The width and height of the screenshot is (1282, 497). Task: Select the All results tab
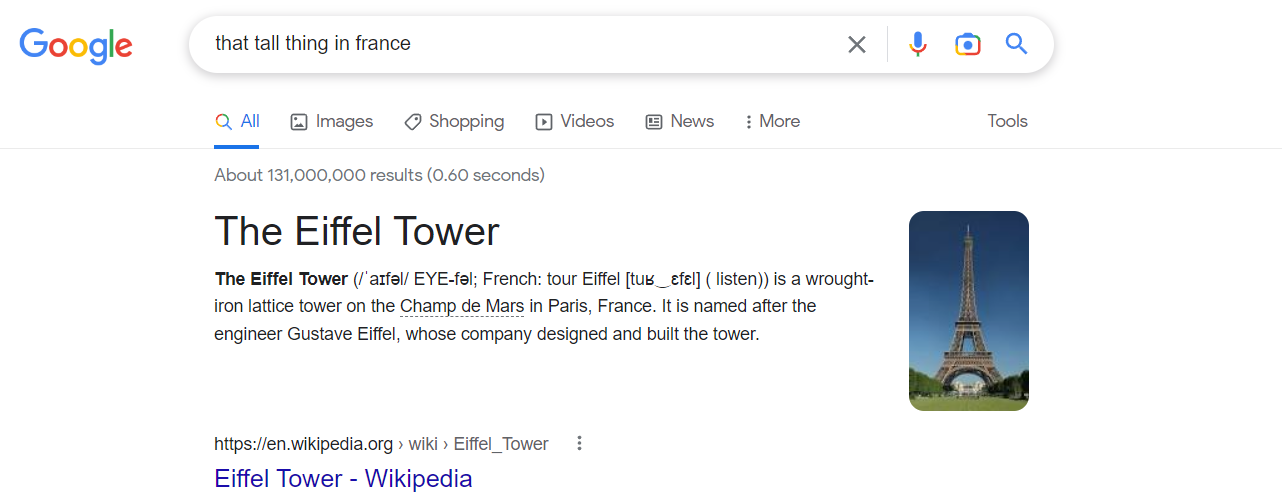(x=237, y=121)
